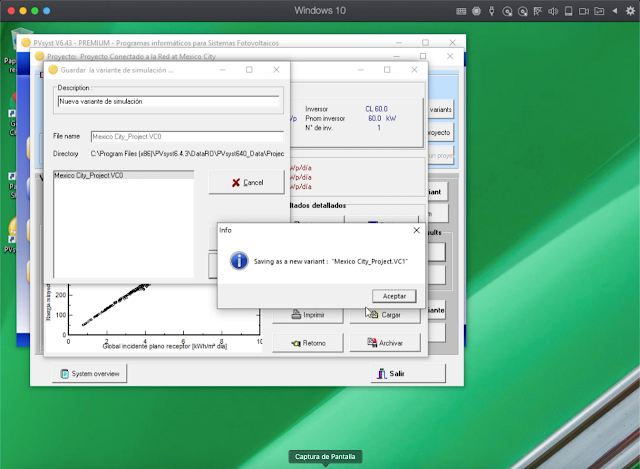The width and height of the screenshot is (640, 469).
Task: Click the printer icon on Imprimir
Action: point(296,314)
